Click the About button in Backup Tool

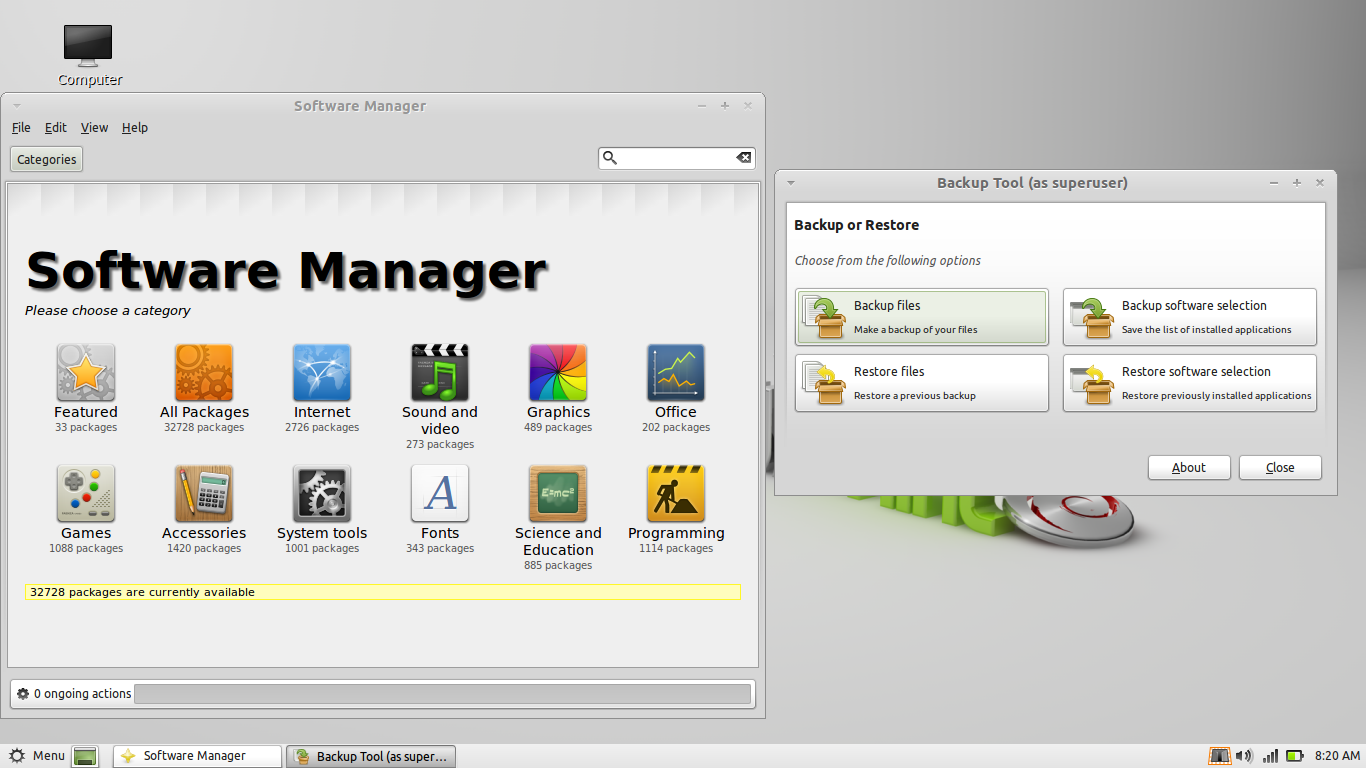[x=1189, y=467]
